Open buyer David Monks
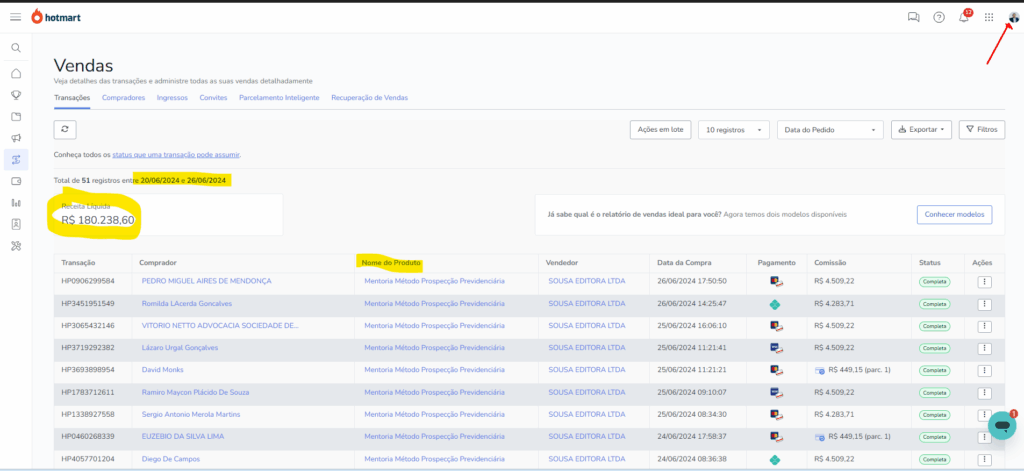This screenshot has width=1024, height=471. tap(163, 370)
